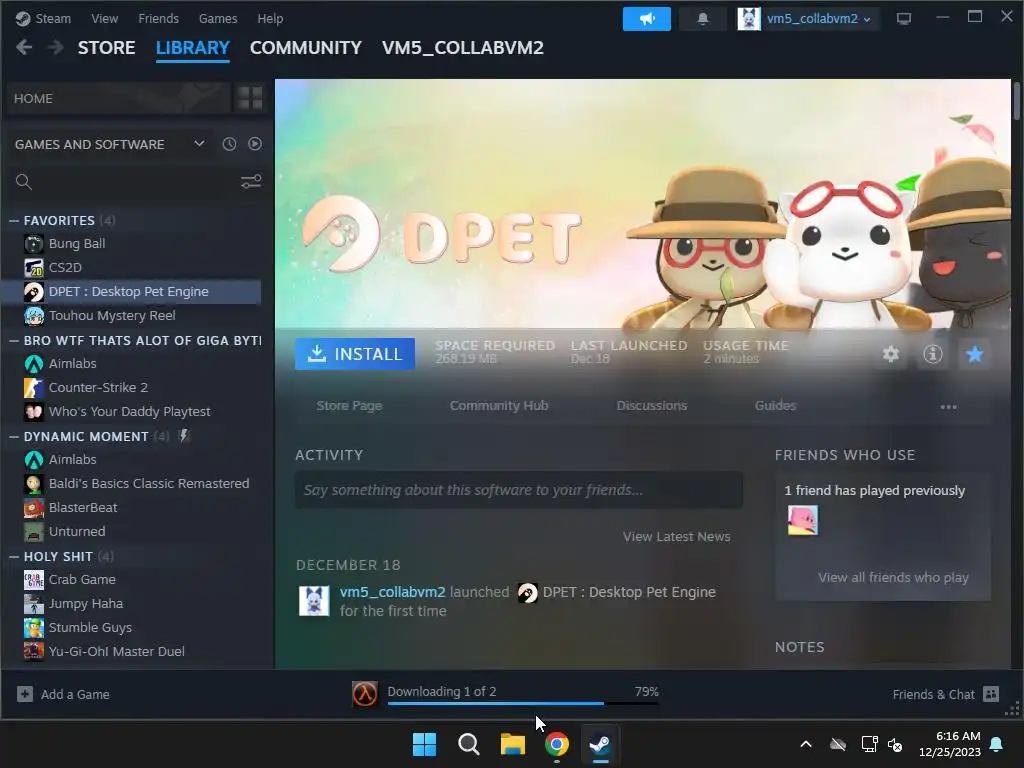
Task: Collapse the HOLY SHIT category
Action: 14,556
